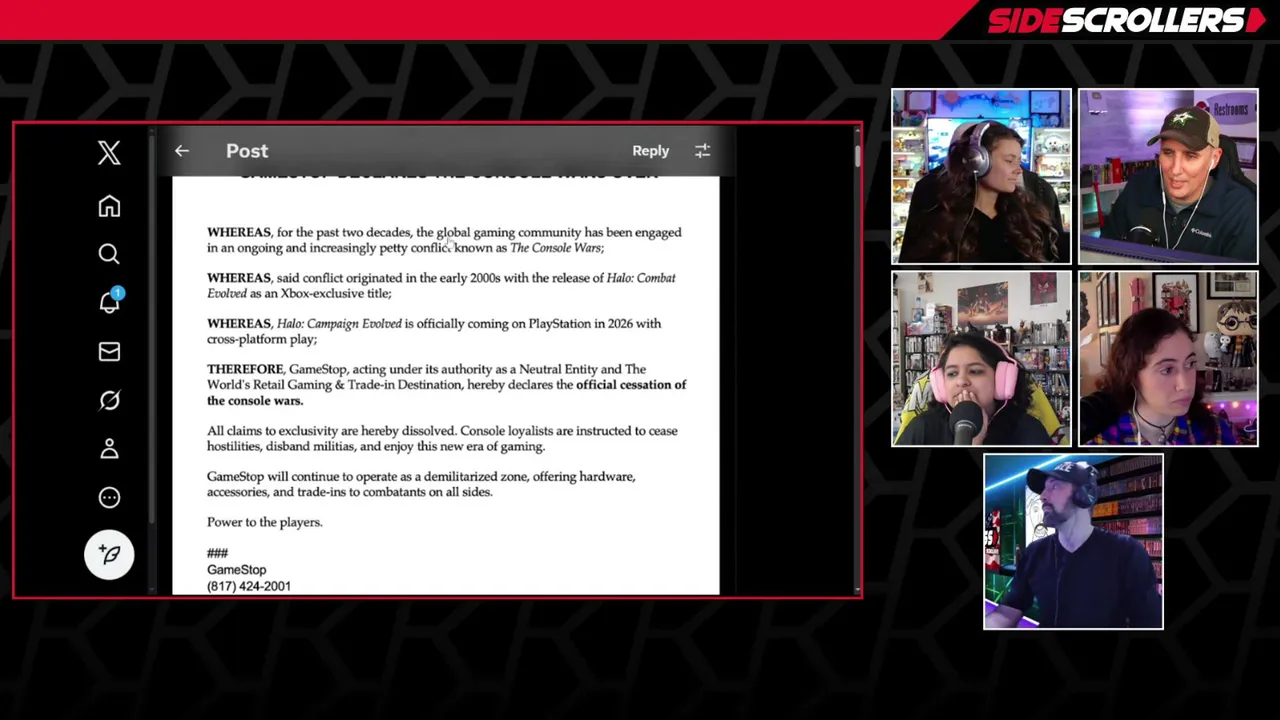Click 'All claims to exclusivity' sentence
Viewport: 1280px width, 720px height.
coord(331,431)
